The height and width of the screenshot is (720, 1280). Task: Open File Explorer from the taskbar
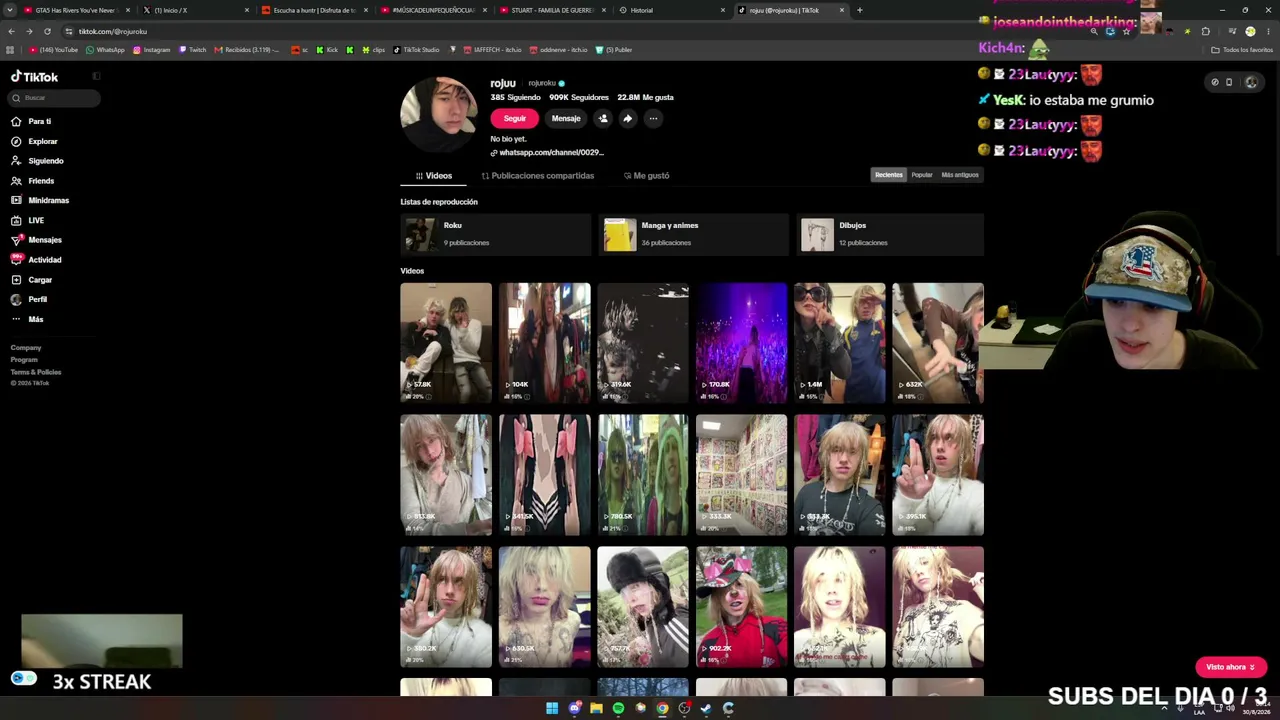[596, 708]
